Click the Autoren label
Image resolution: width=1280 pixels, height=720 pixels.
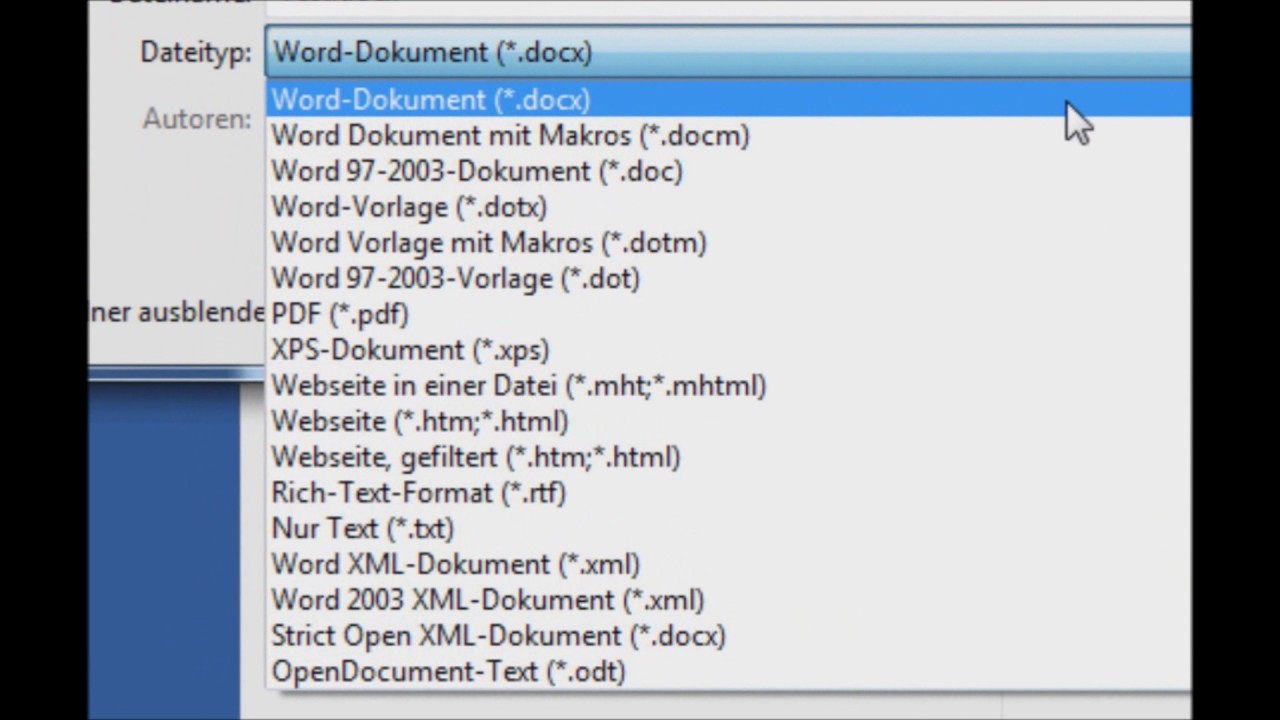(197, 119)
